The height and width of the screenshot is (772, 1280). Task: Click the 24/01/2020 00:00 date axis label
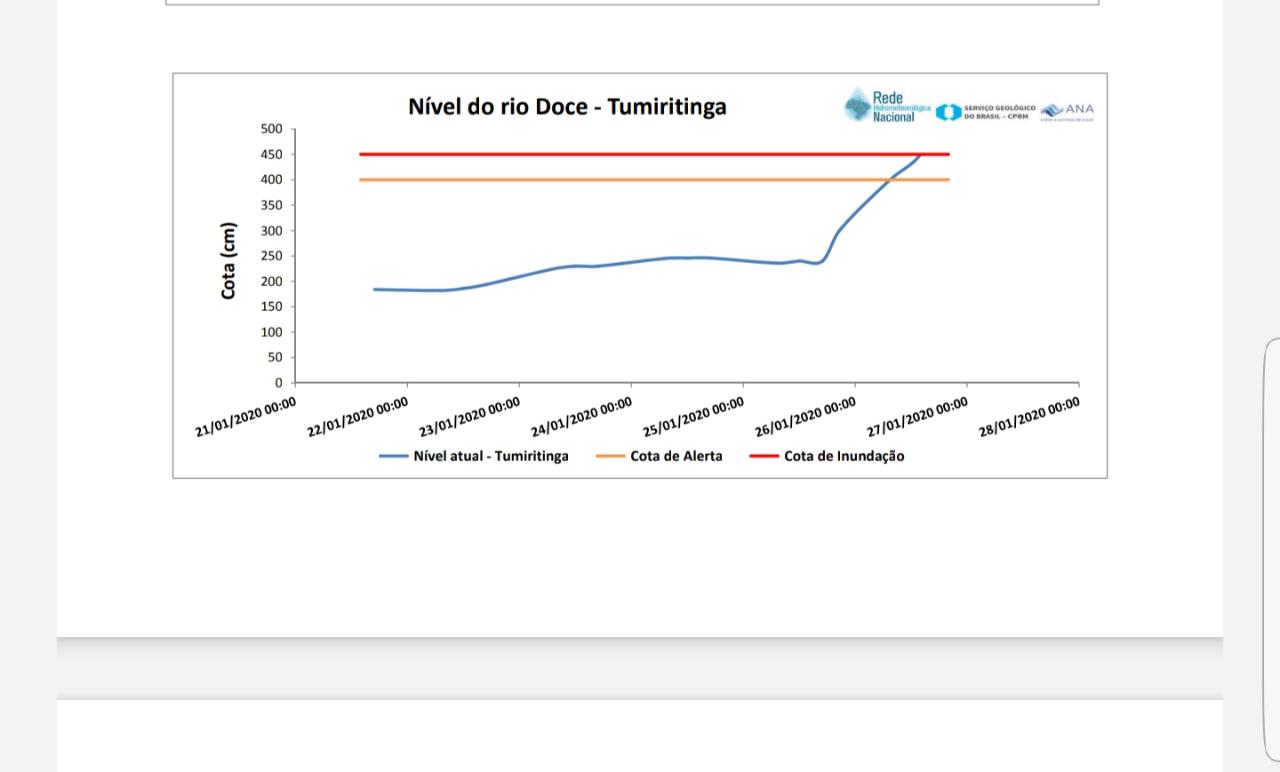[582, 417]
